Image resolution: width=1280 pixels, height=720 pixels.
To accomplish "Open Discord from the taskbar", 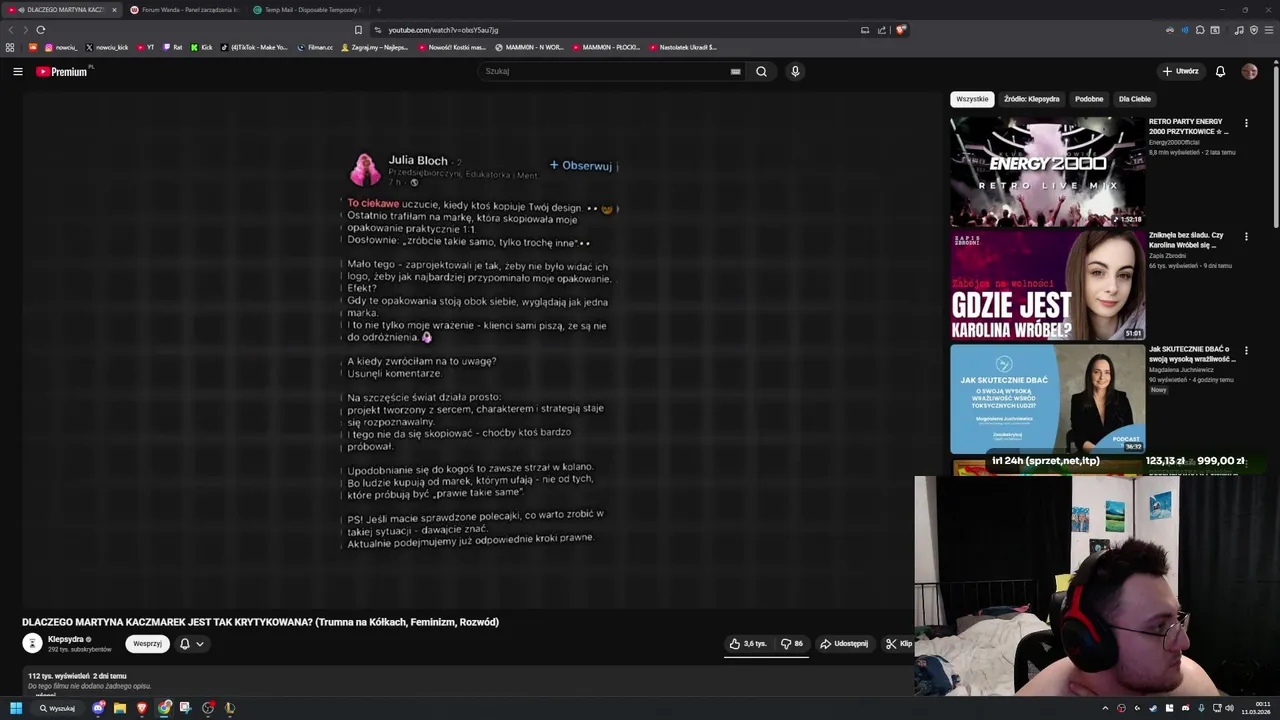I will point(98,708).
